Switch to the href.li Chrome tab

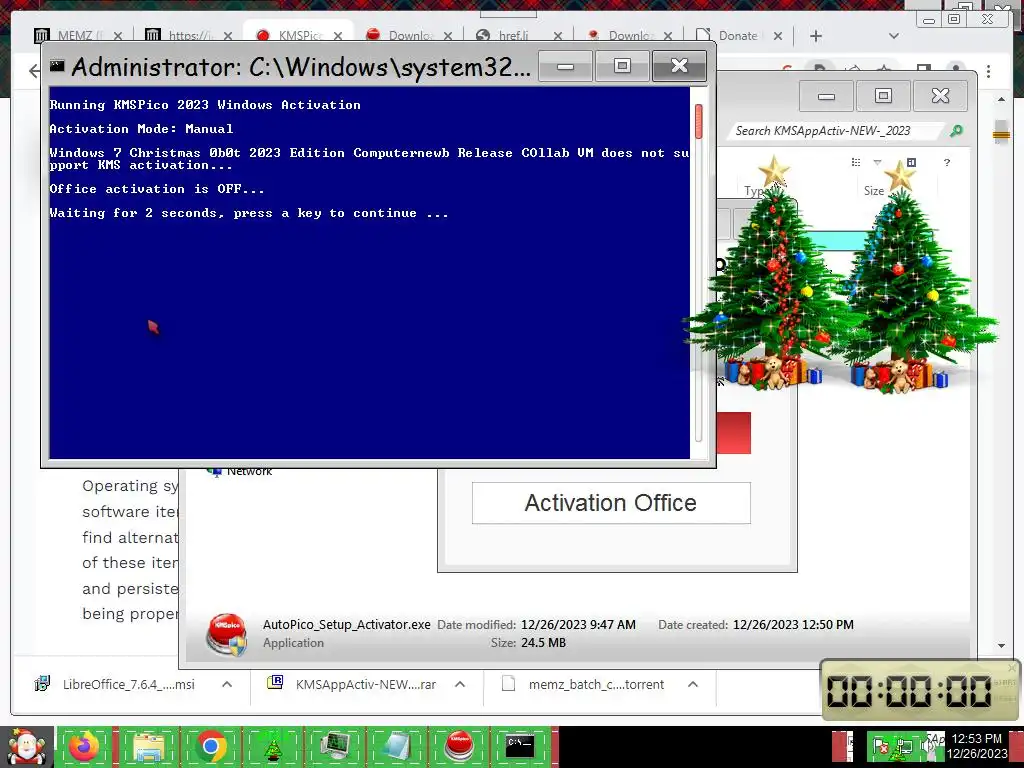point(513,35)
